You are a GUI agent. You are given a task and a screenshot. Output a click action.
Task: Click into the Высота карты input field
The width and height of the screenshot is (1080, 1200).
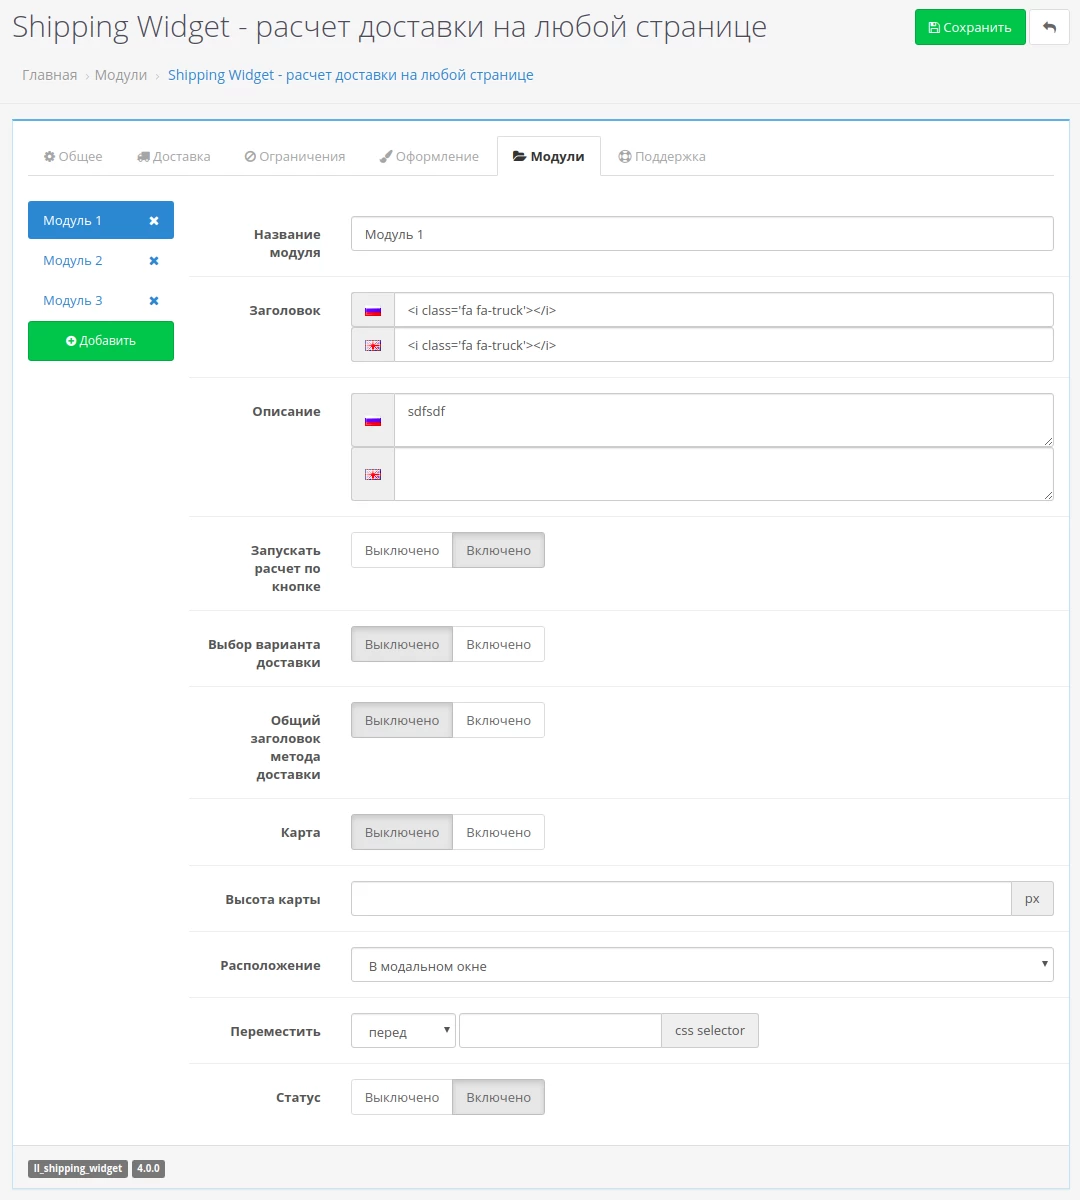coord(681,899)
